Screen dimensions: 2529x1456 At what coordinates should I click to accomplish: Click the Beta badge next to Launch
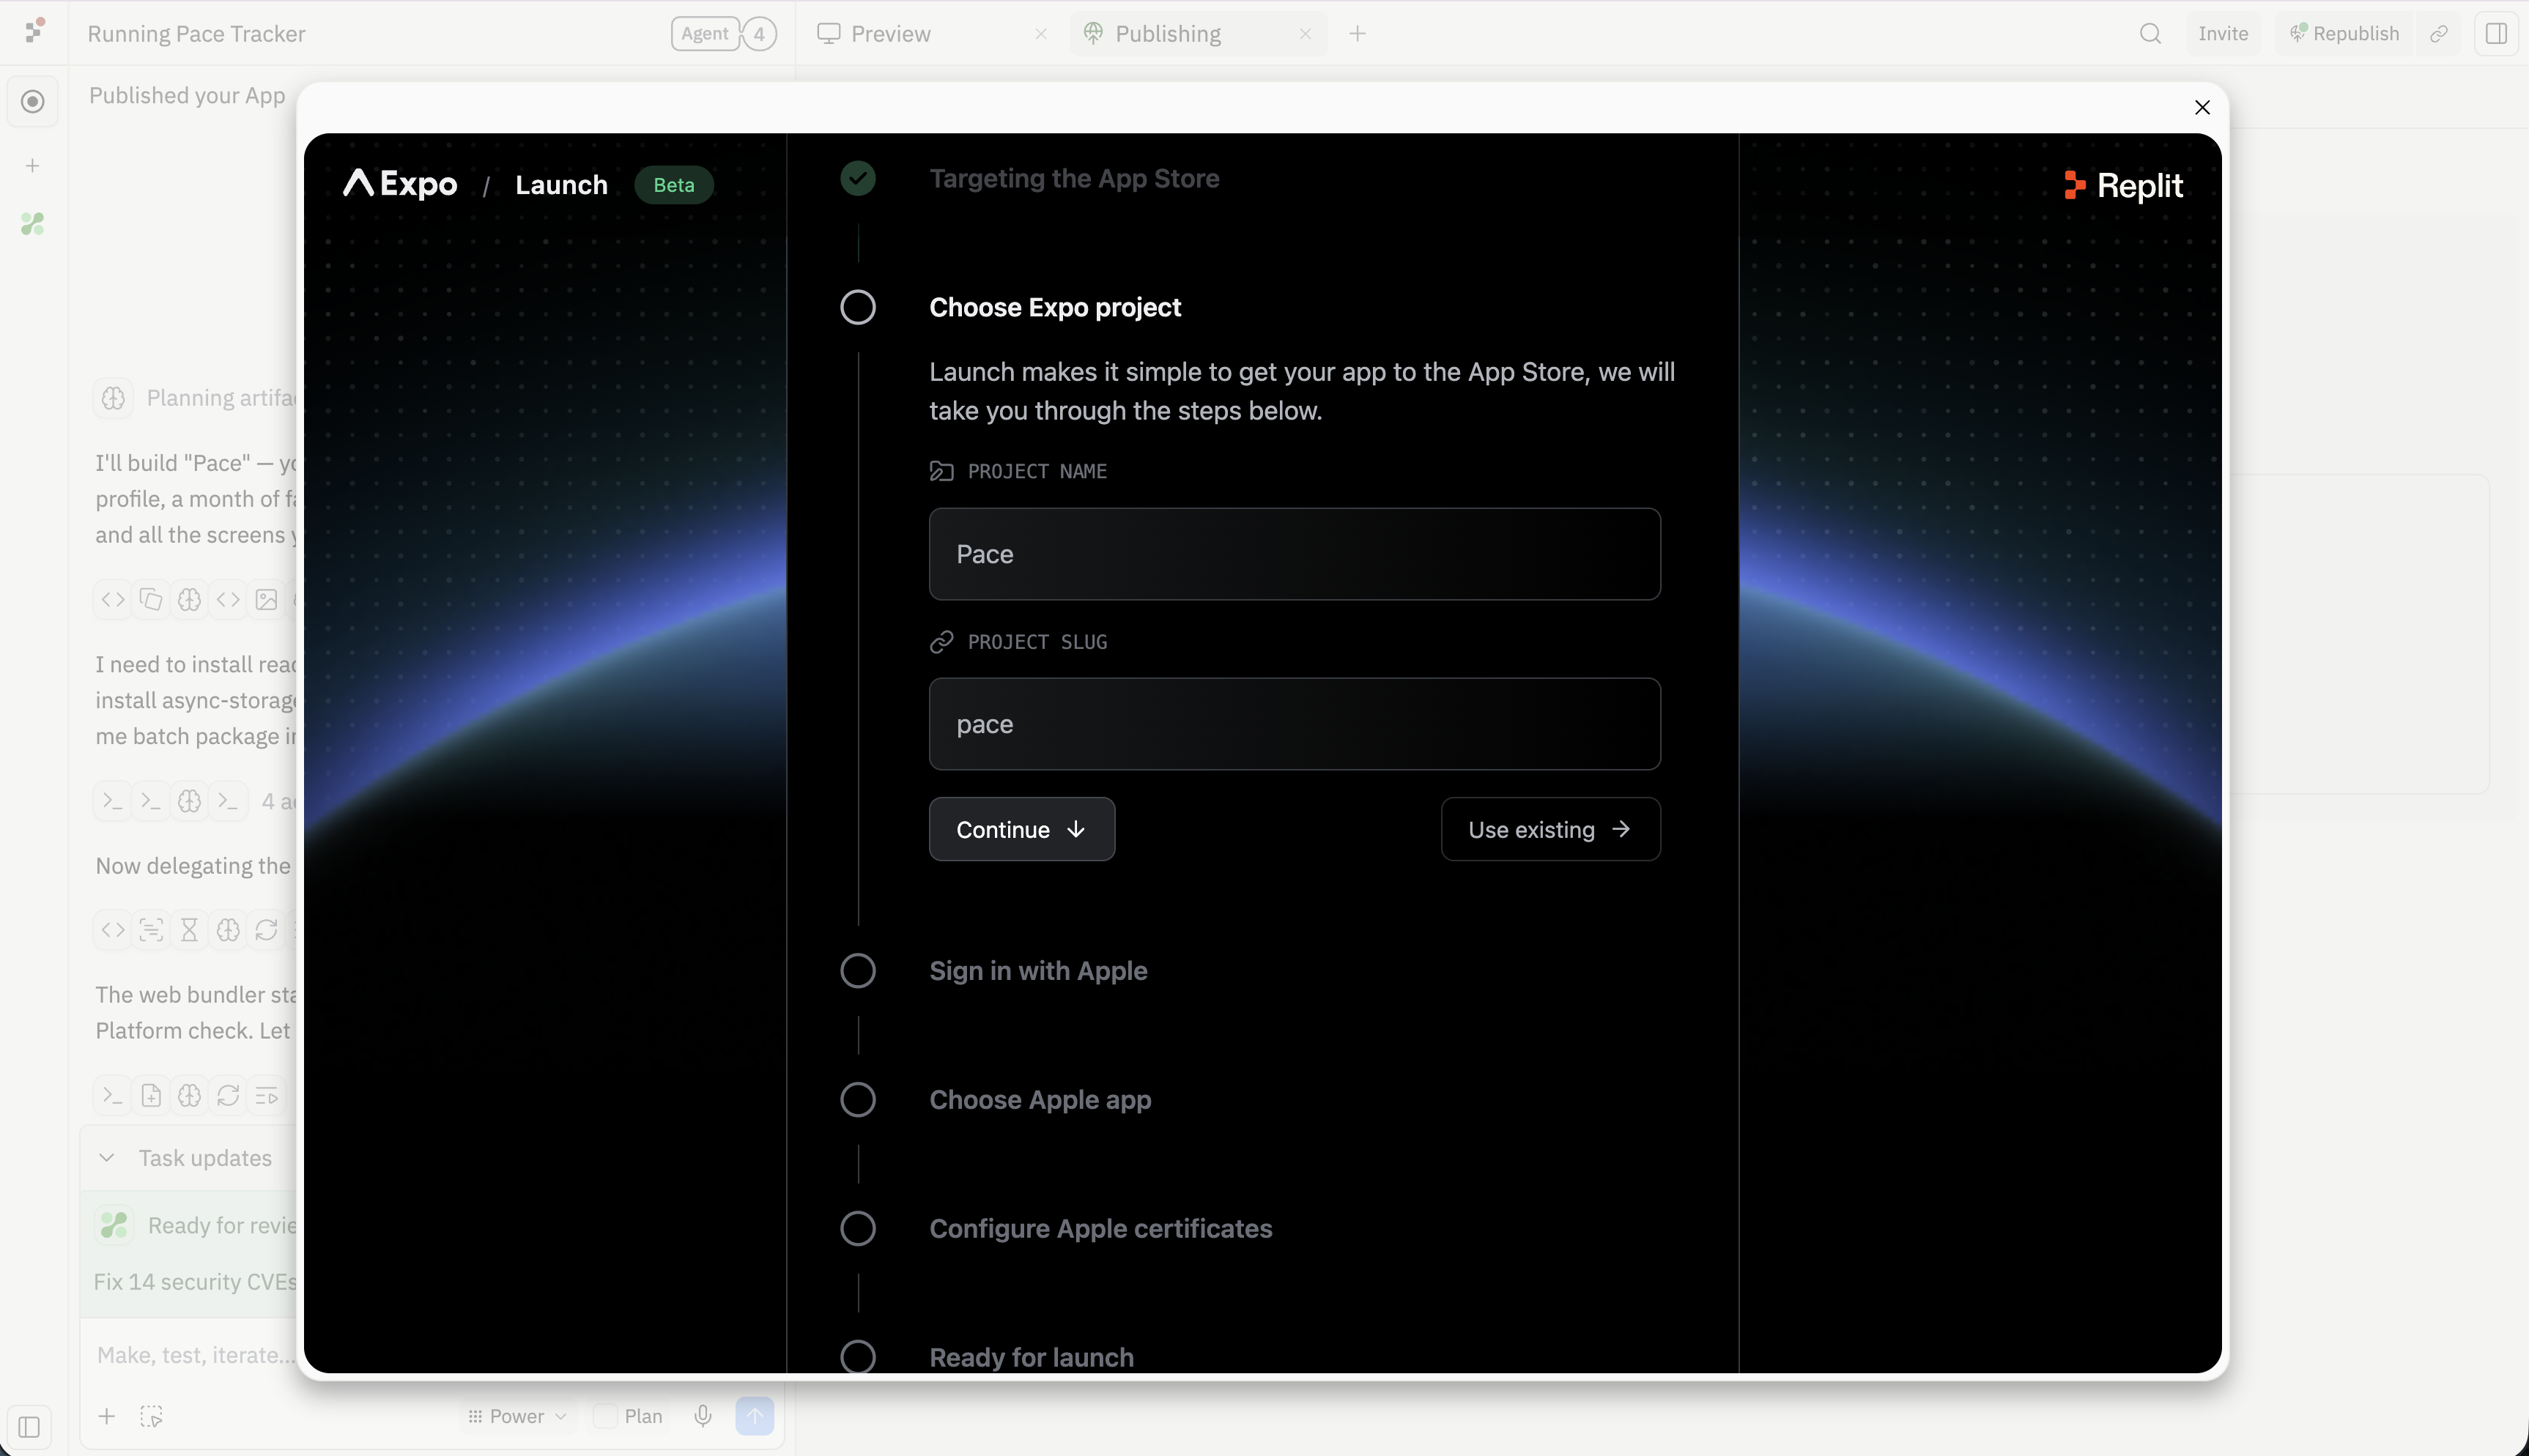point(674,185)
